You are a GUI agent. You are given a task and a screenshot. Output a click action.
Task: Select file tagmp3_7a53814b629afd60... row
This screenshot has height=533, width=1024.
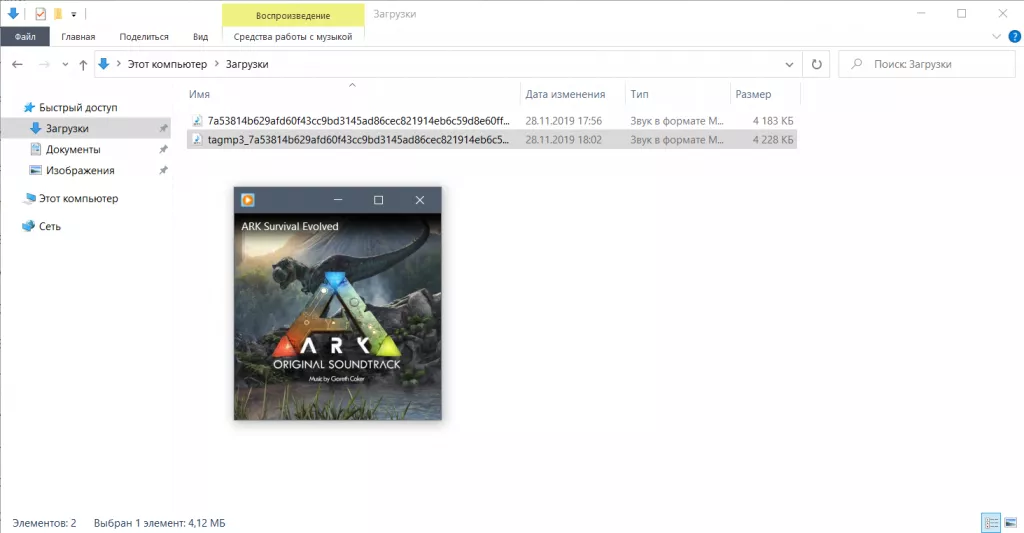pyautogui.click(x=491, y=140)
